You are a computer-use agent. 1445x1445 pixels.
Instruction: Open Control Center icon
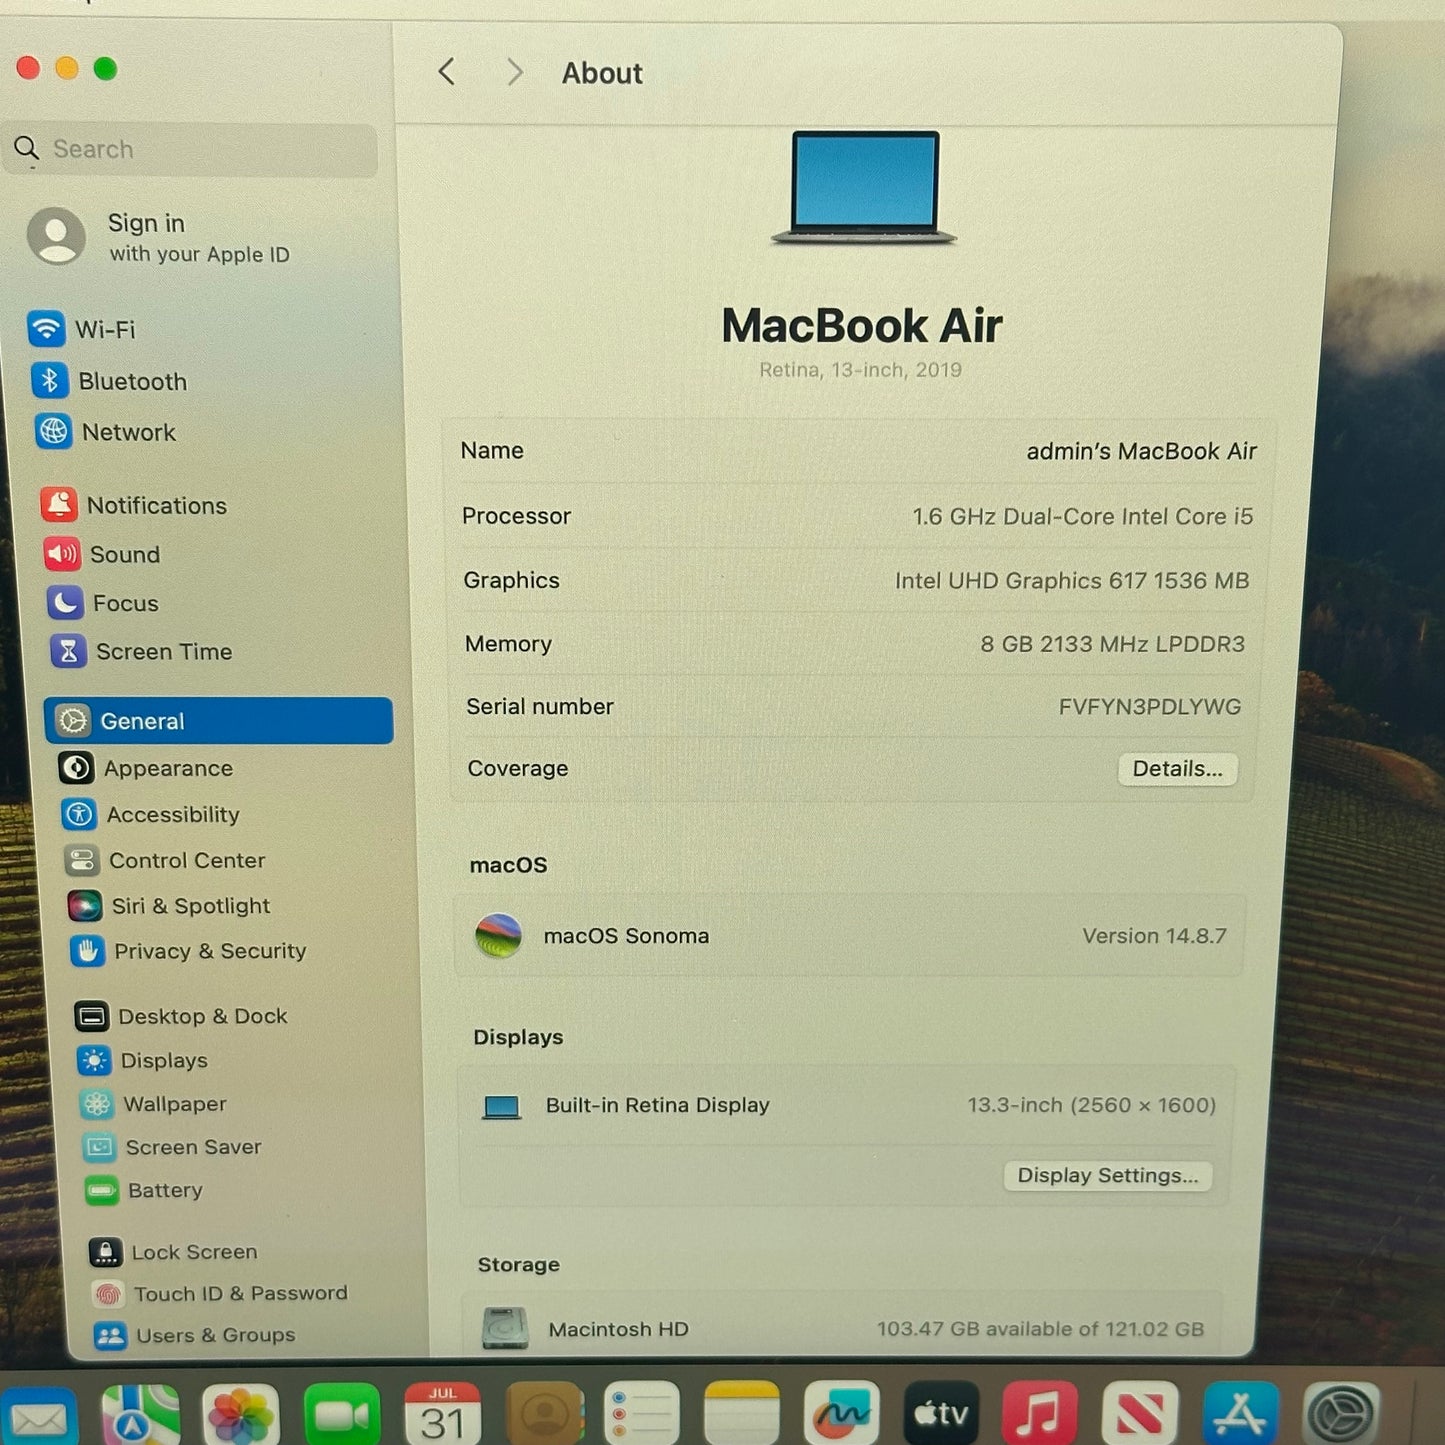pos(81,860)
